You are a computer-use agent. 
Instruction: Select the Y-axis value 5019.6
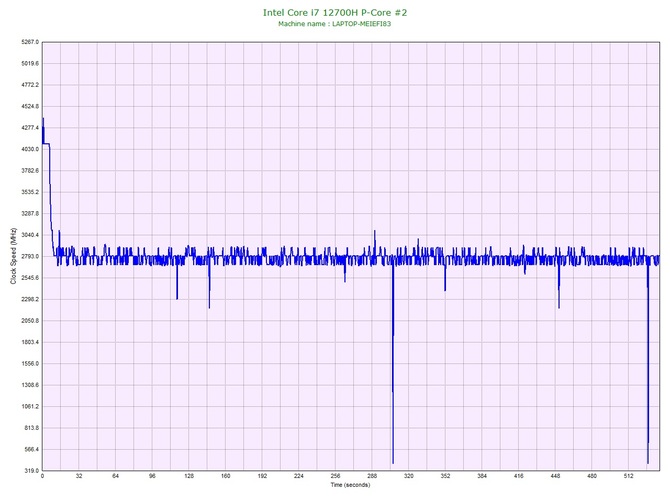(30, 63)
